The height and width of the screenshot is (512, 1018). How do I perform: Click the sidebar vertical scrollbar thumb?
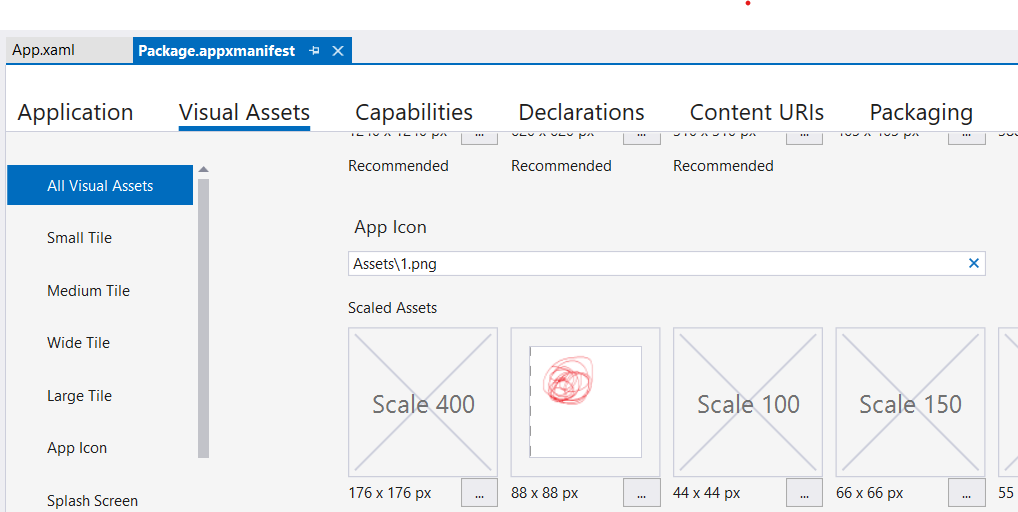coord(203,318)
